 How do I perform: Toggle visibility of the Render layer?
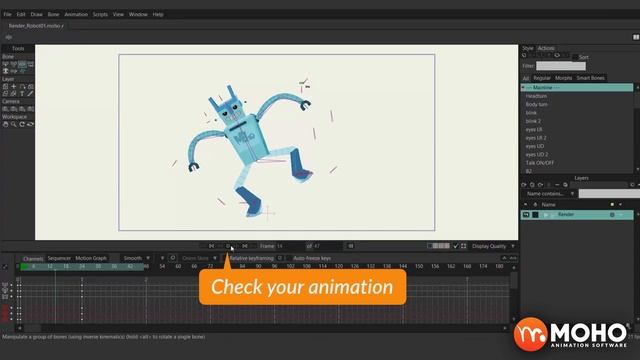(x=526, y=215)
